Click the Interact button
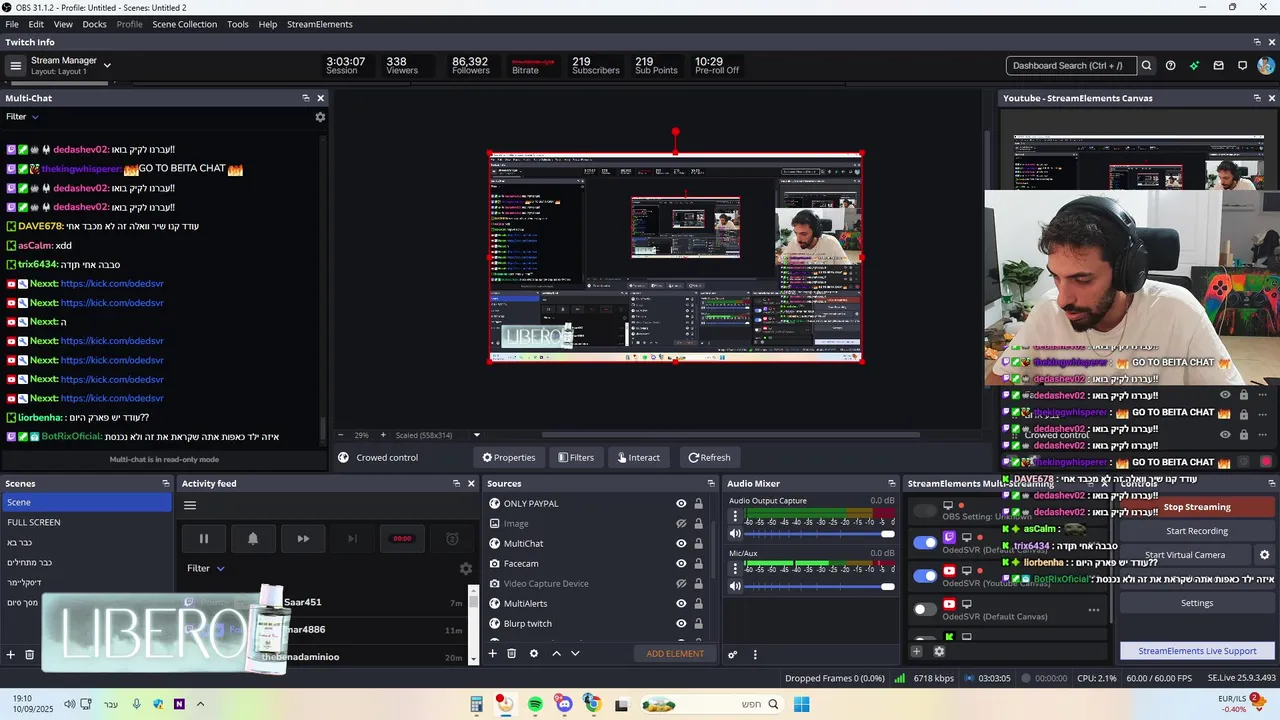 [639, 458]
